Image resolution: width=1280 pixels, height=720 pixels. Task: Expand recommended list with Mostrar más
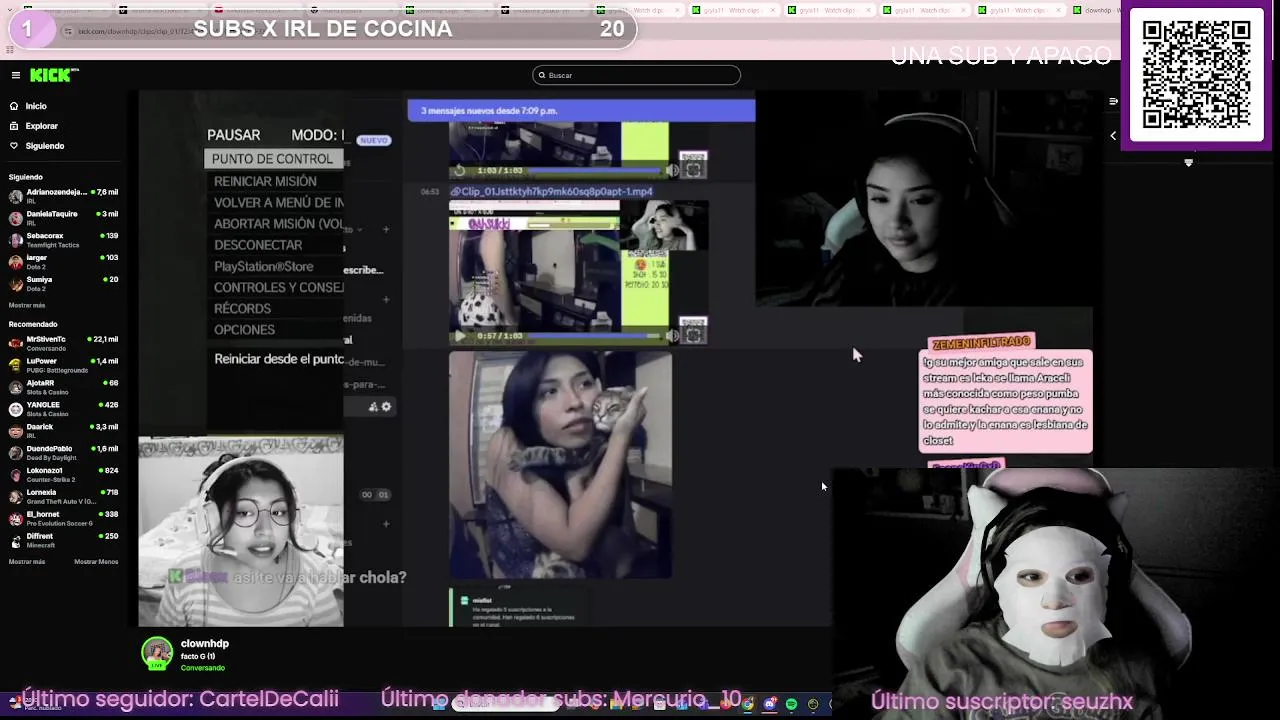pos(27,562)
